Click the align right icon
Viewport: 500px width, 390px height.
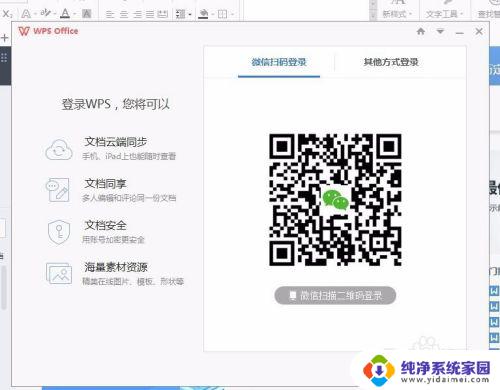137,14
